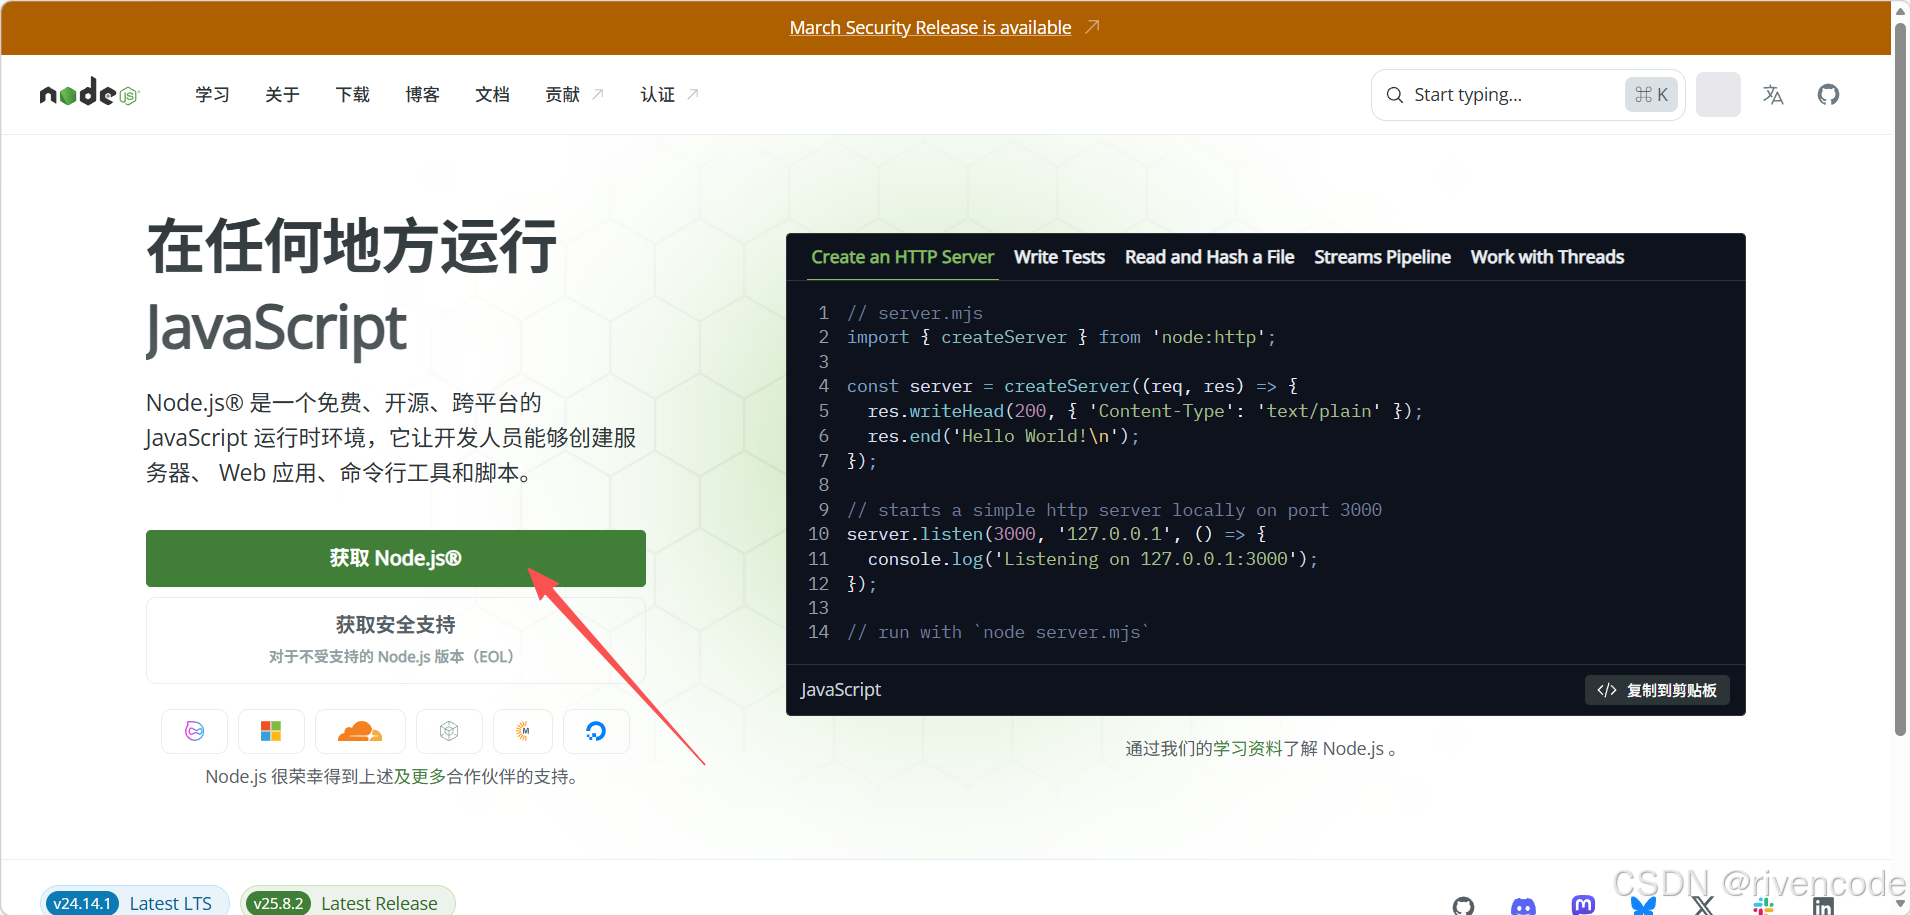Open the footer Mastodon social icon
The width and height of the screenshot is (1910, 915).
(x=1583, y=906)
